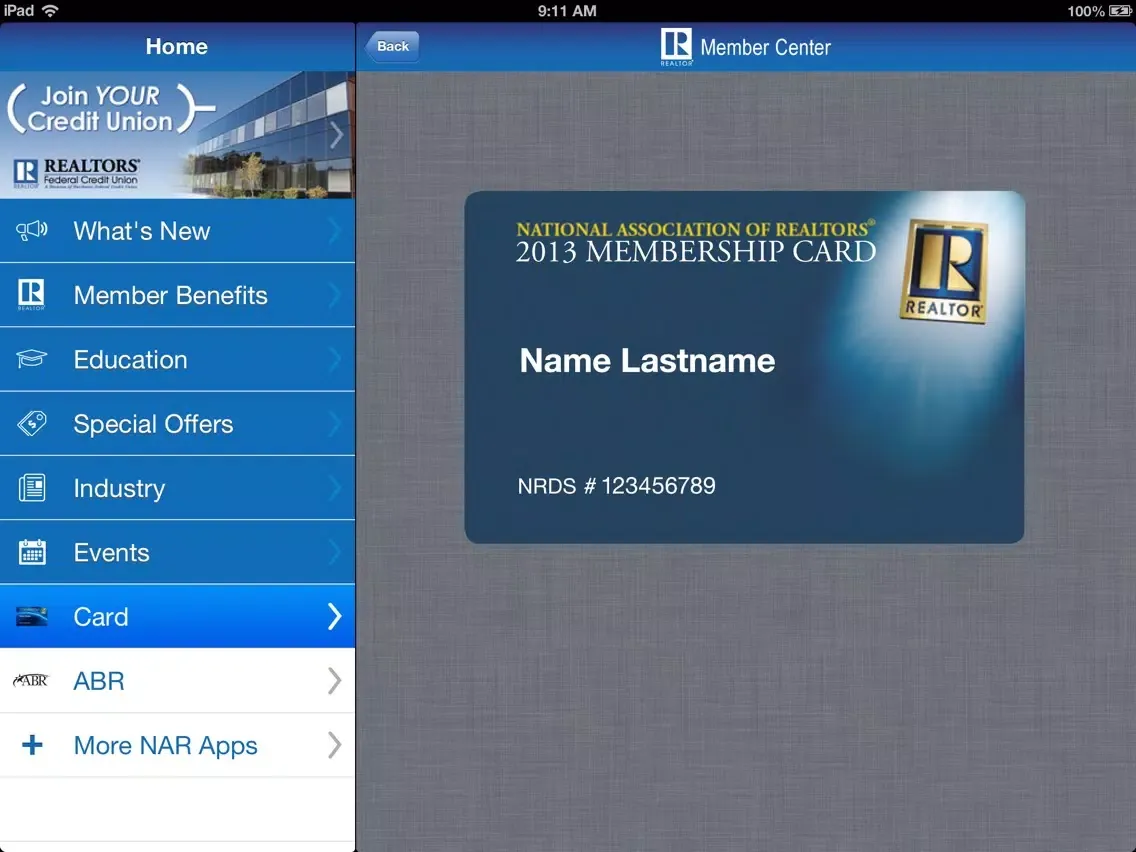
Task: Tap the Home title in sidebar header
Action: pos(177,46)
